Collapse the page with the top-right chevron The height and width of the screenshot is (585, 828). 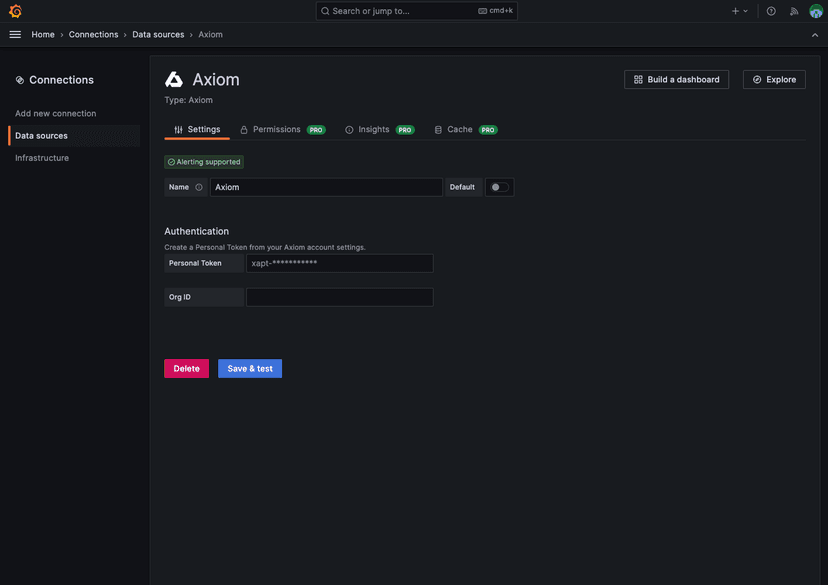click(813, 33)
